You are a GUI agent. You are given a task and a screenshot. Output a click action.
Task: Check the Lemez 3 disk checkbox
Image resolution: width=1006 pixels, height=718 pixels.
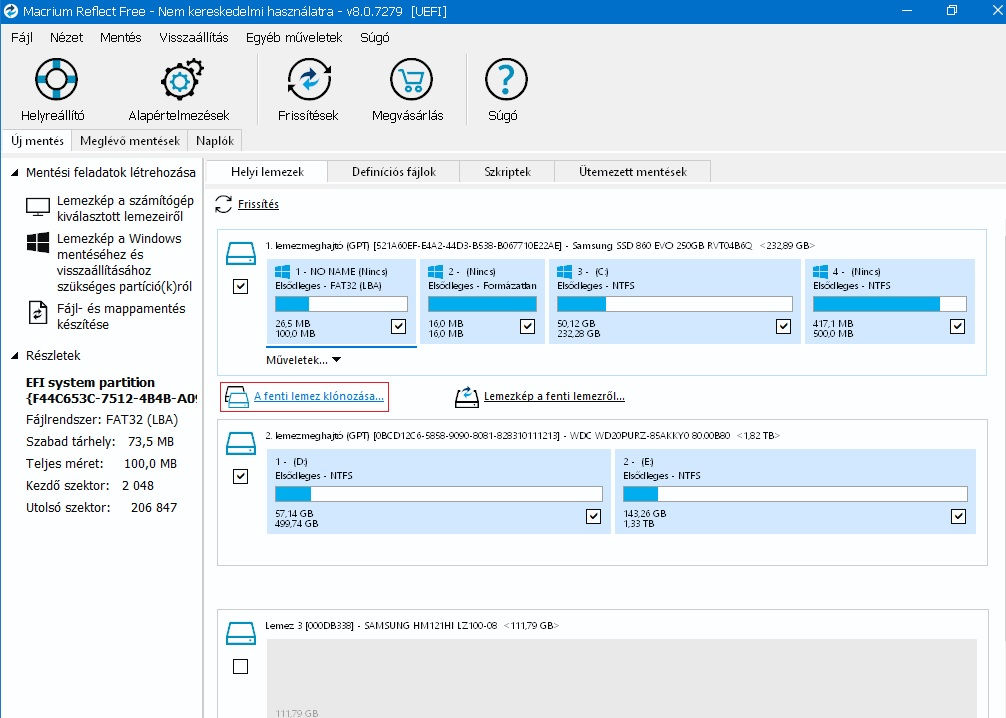[x=240, y=667]
